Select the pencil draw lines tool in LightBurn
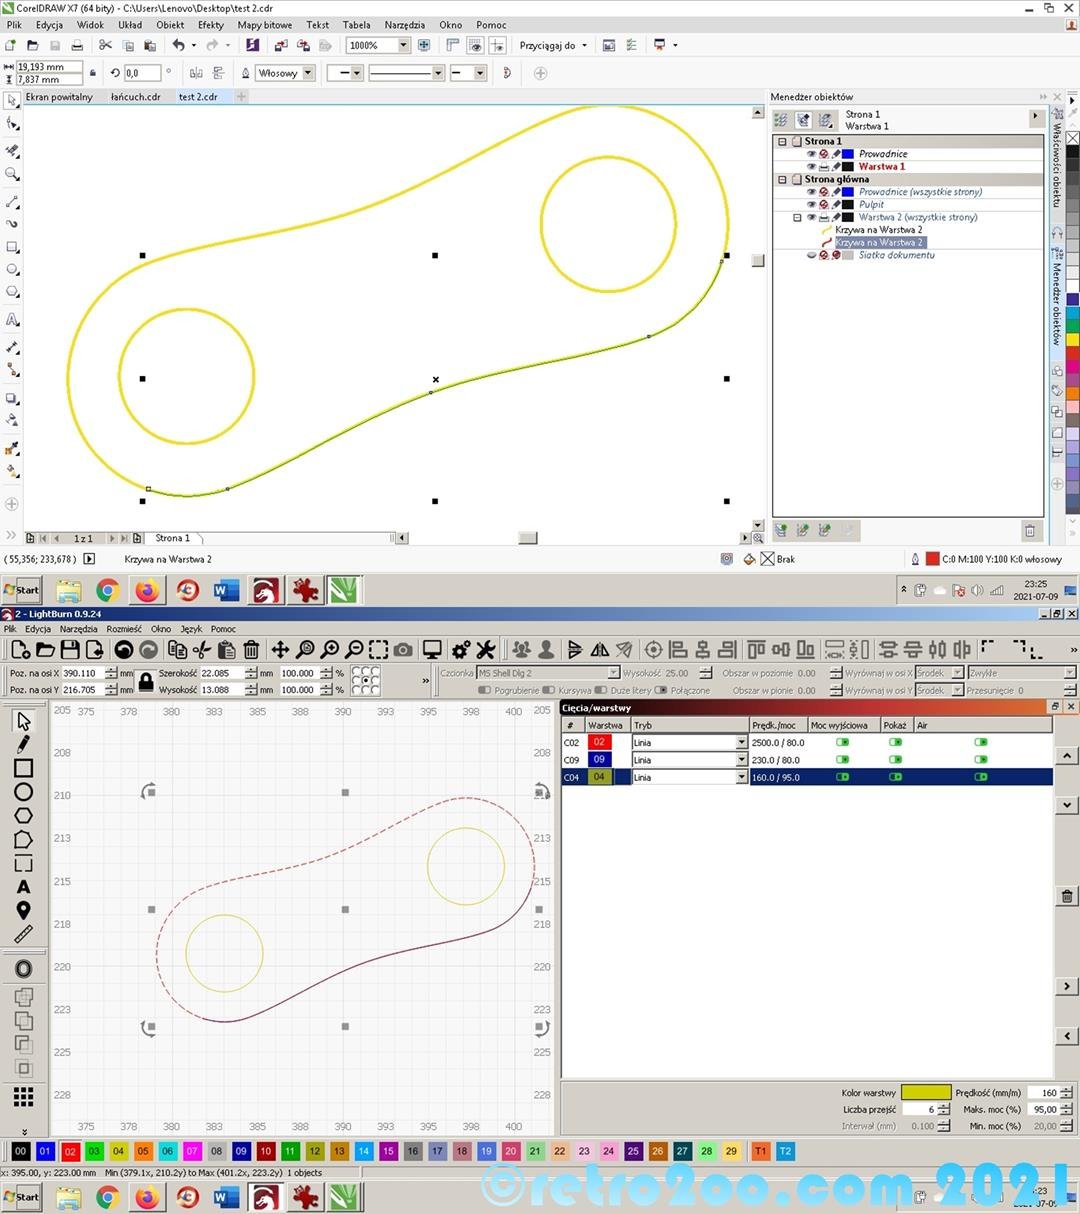The image size is (1080, 1214). click(x=23, y=744)
